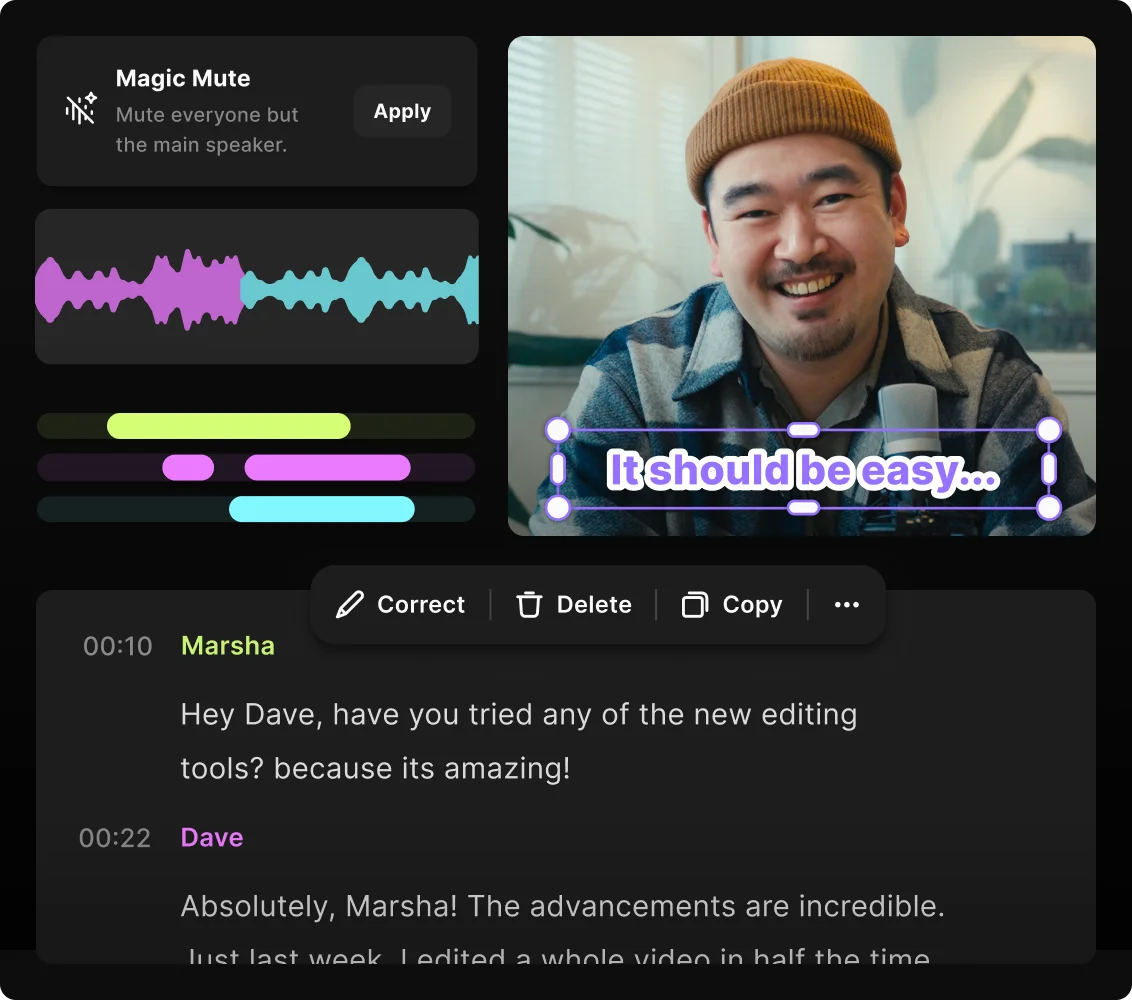Viewport: 1132px width, 1000px height.
Task: Apply Magic Mute to the audio
Action: pyautogui.click(x=402, y=111)
